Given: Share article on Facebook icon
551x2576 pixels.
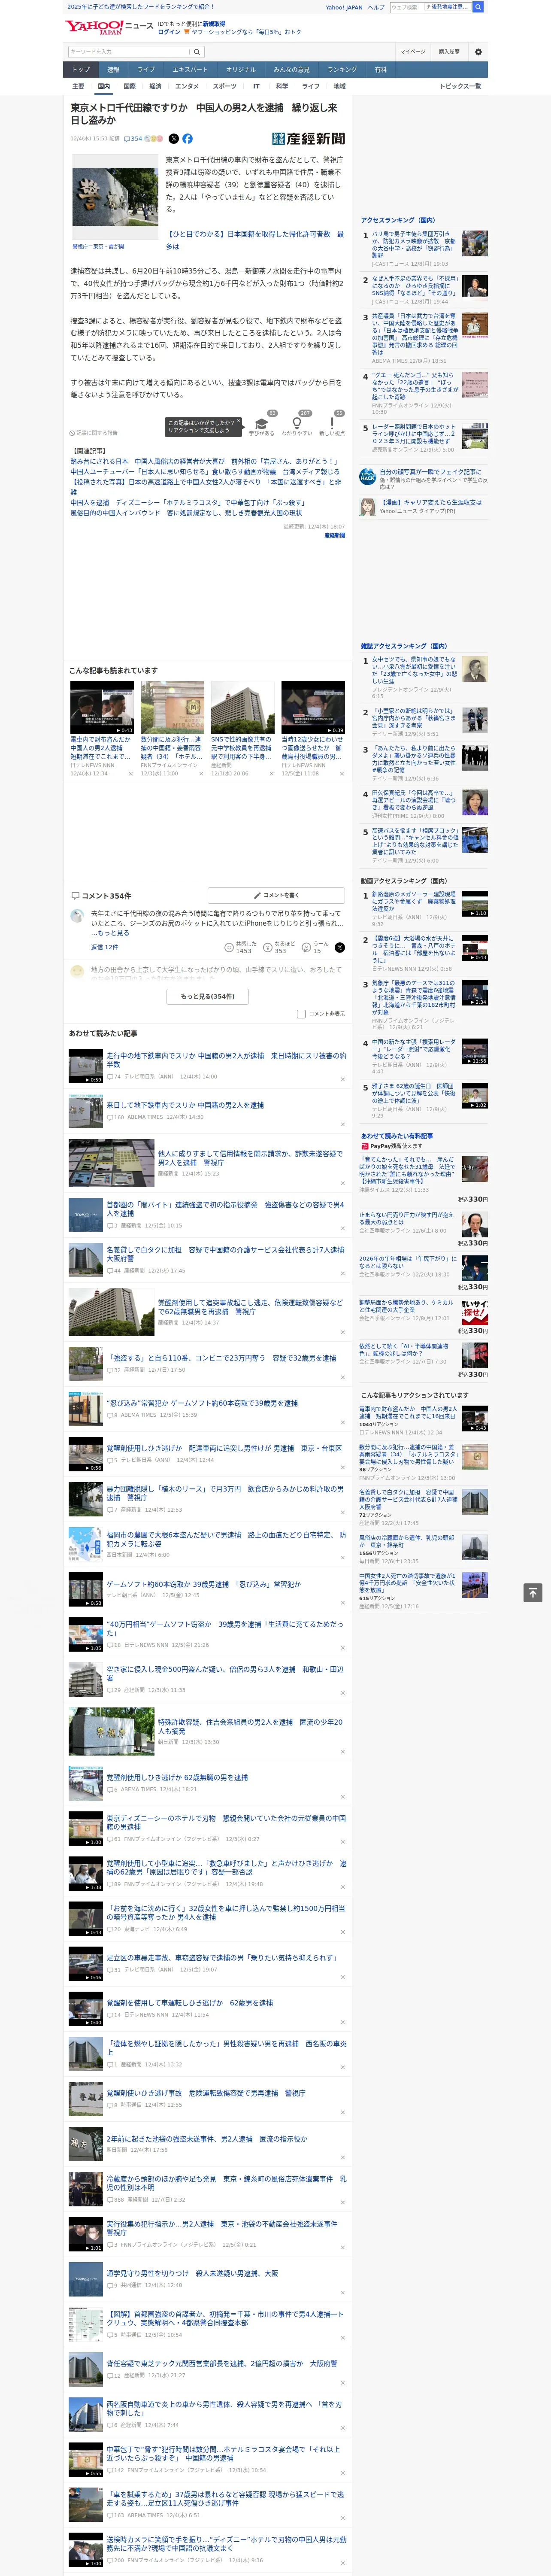Looking at the screenshot, I should click(187, 139).
